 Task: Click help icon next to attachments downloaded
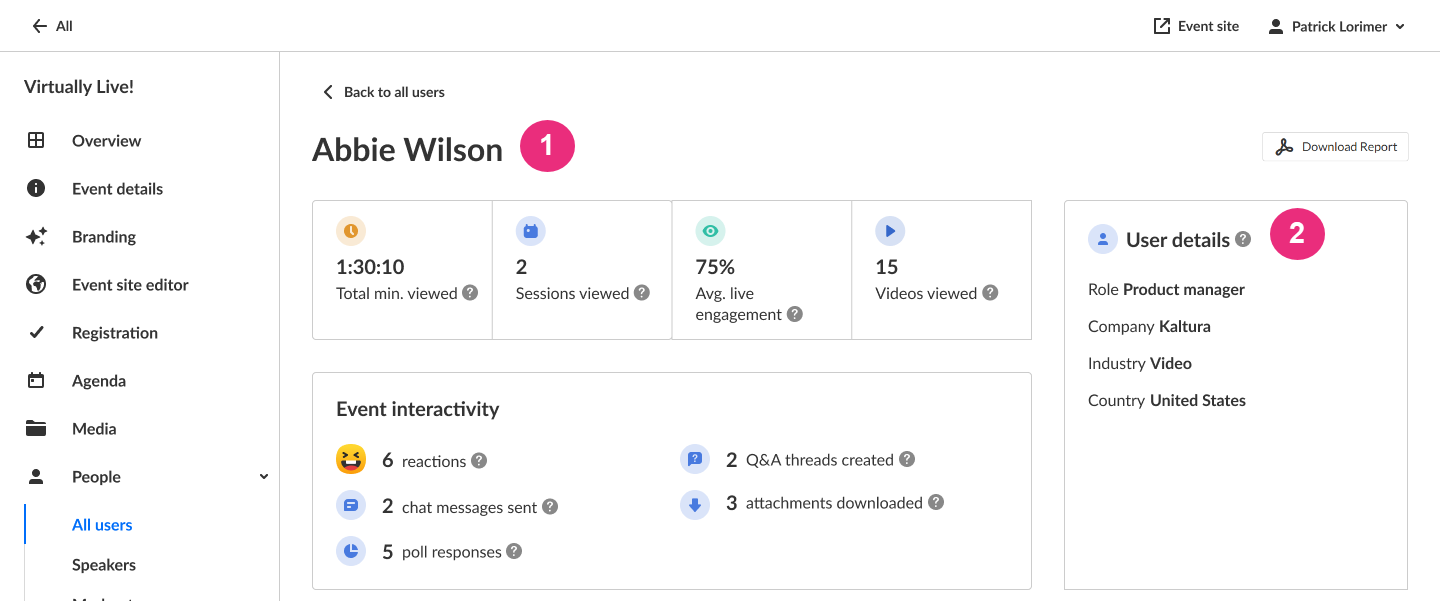(936, 502)
